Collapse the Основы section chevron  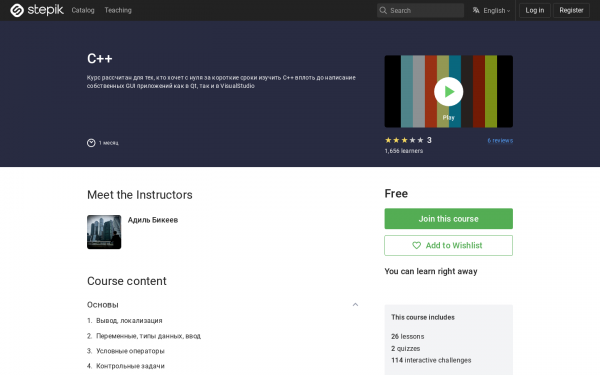click(x=355, y=305)
